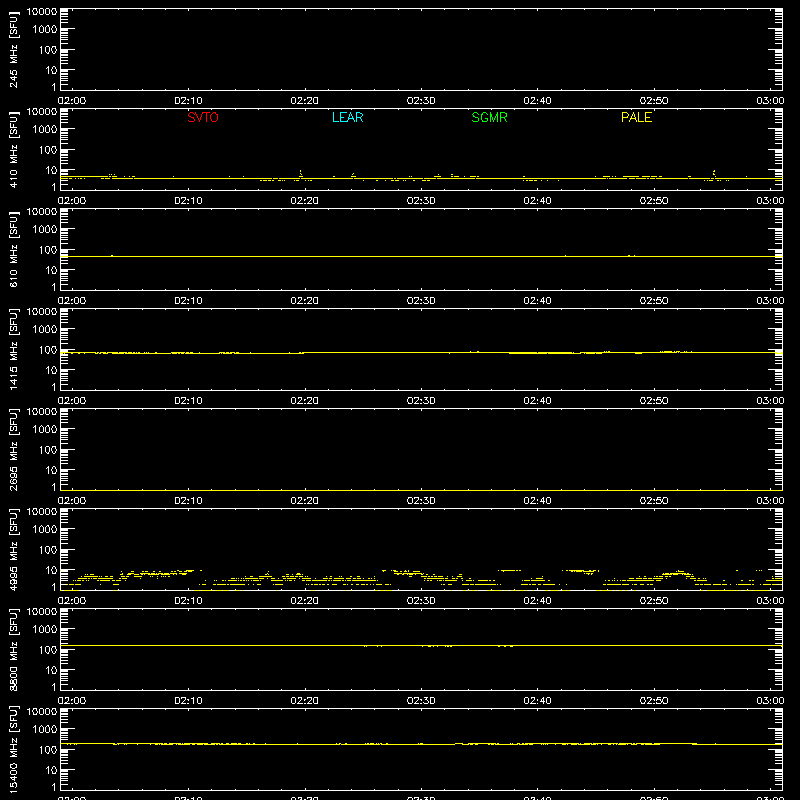Click the green SGMR station label

pyautogui.click(x=489, y=117)
